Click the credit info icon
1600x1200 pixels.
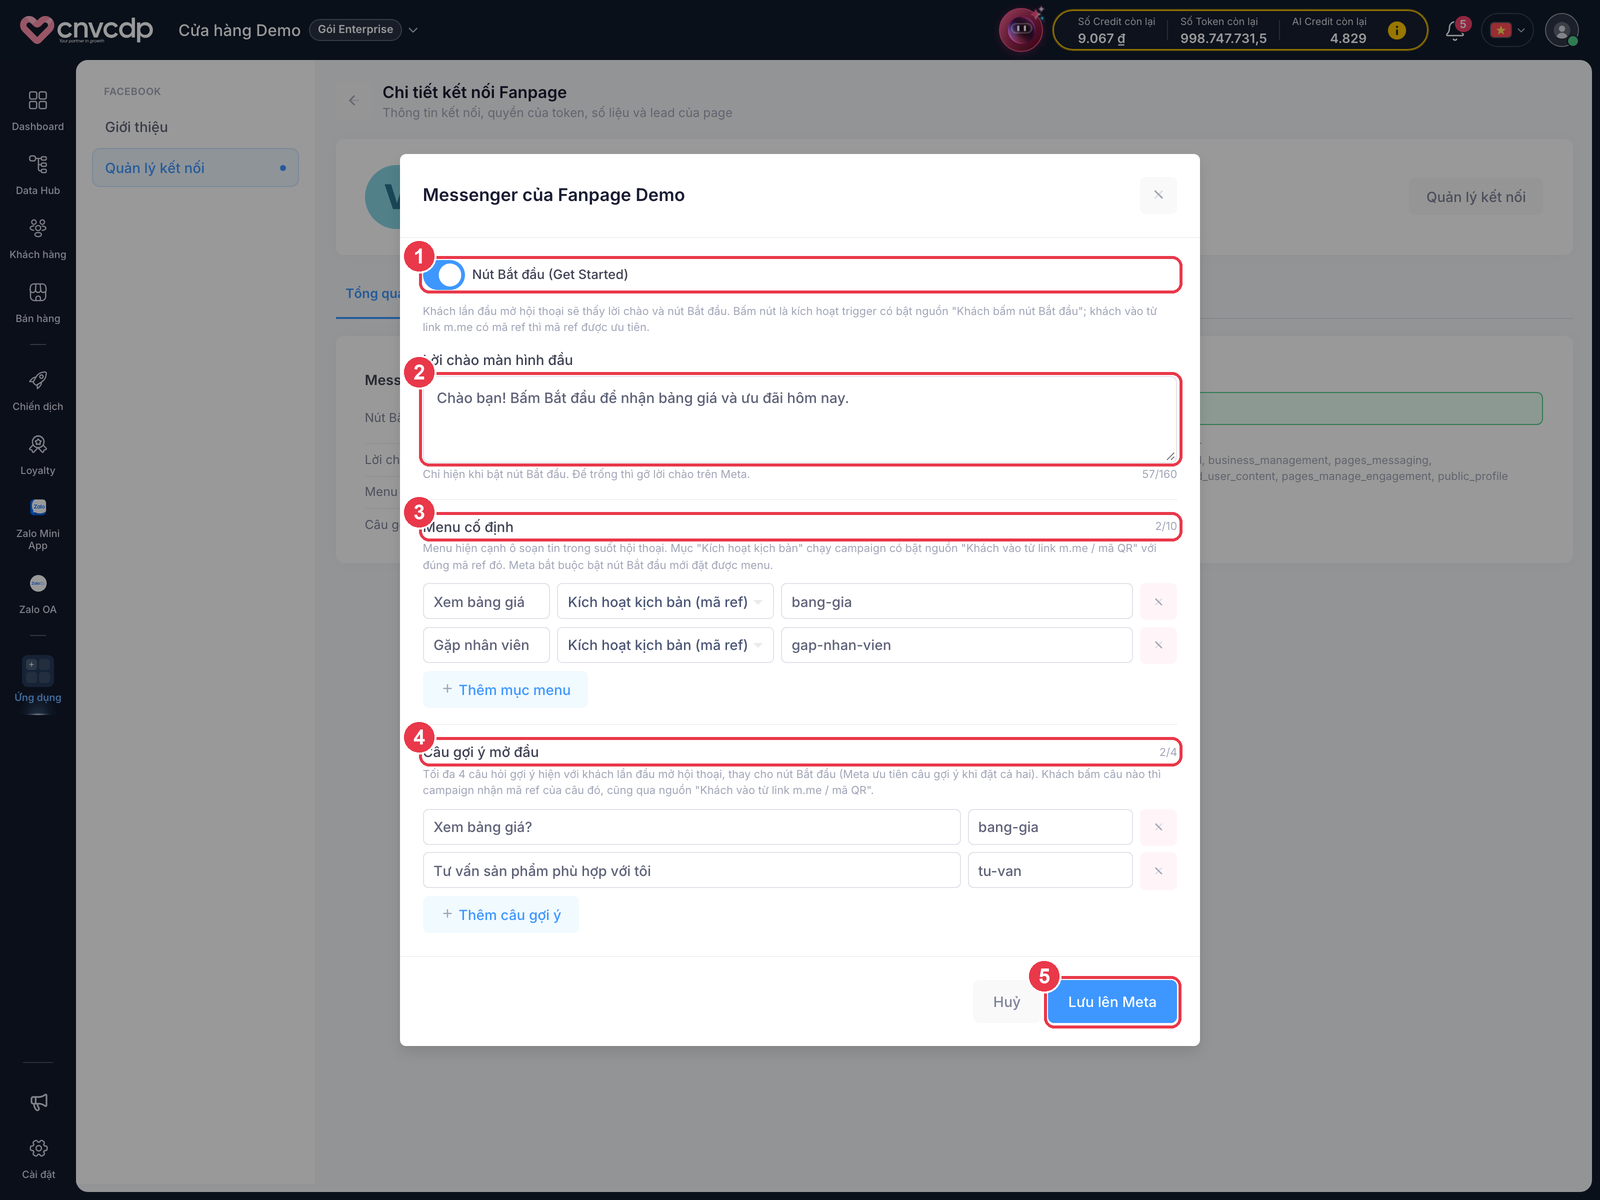[x=1397, y=31]
